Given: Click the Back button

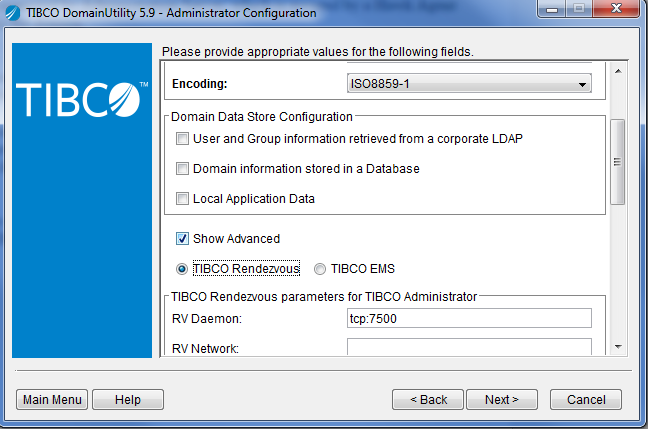Looking at the screenshot, I should 428,400.
